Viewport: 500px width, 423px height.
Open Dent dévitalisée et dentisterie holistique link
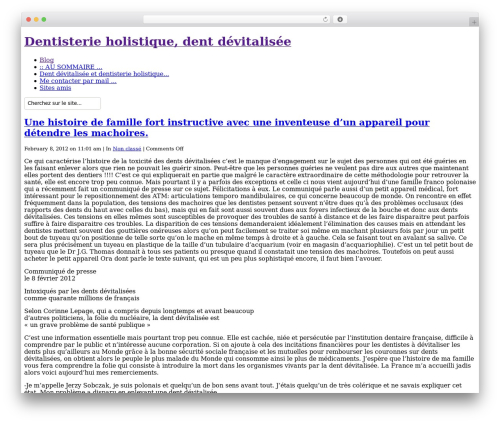[104, 74]
